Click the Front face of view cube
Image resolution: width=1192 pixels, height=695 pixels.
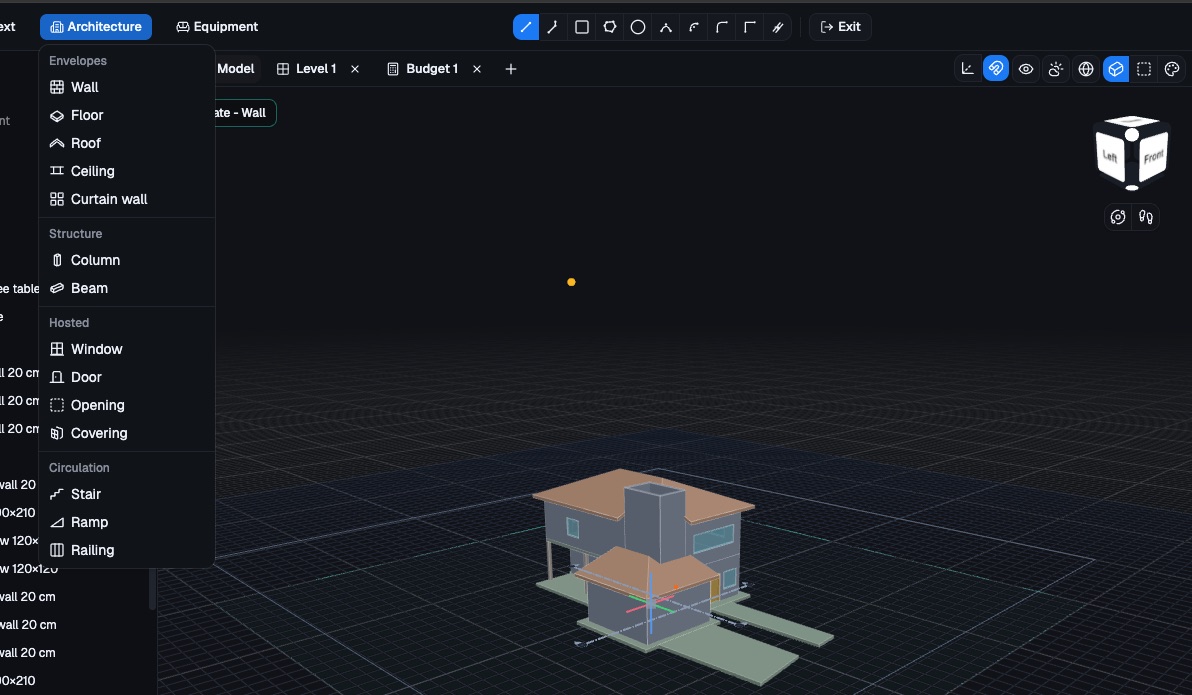pyautogui.click(x=1153, y=157)
